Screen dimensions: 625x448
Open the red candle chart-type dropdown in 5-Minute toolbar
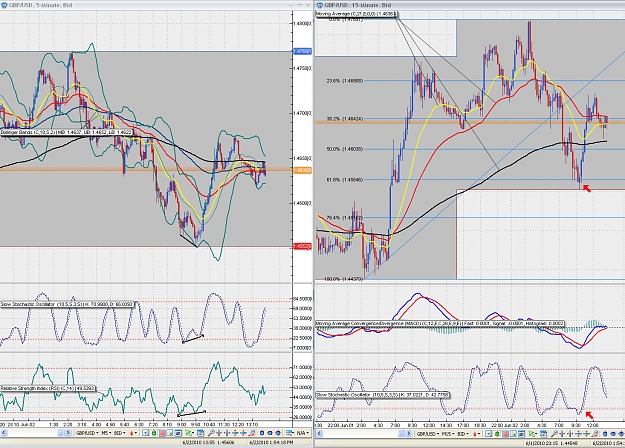tap(134, 433)
